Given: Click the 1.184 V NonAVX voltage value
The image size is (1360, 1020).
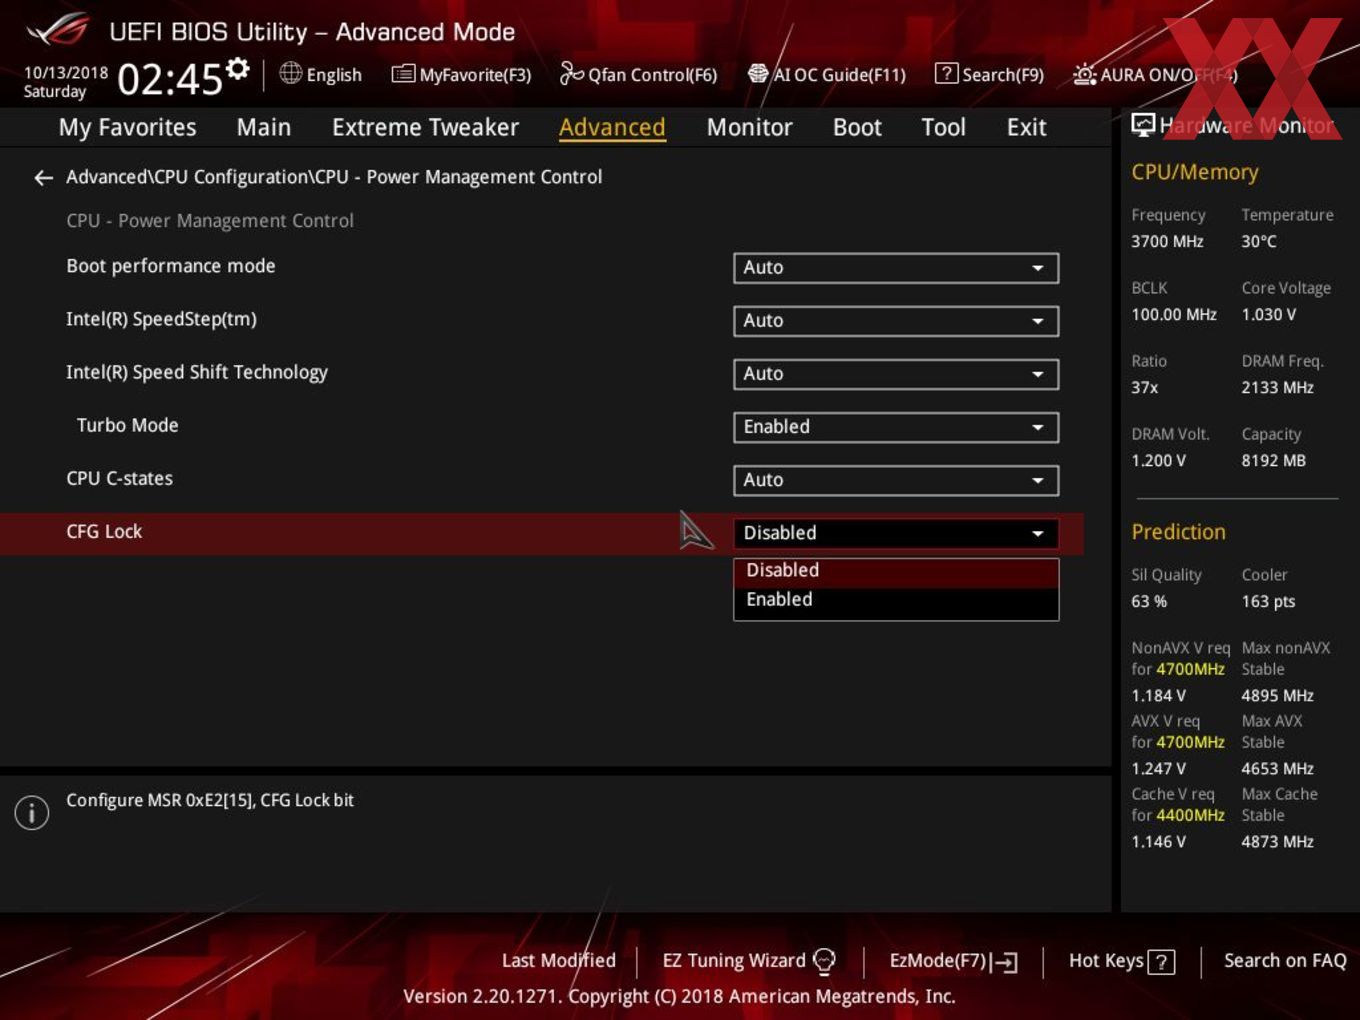Looking at the screenshot, I should click(1158, 696).
